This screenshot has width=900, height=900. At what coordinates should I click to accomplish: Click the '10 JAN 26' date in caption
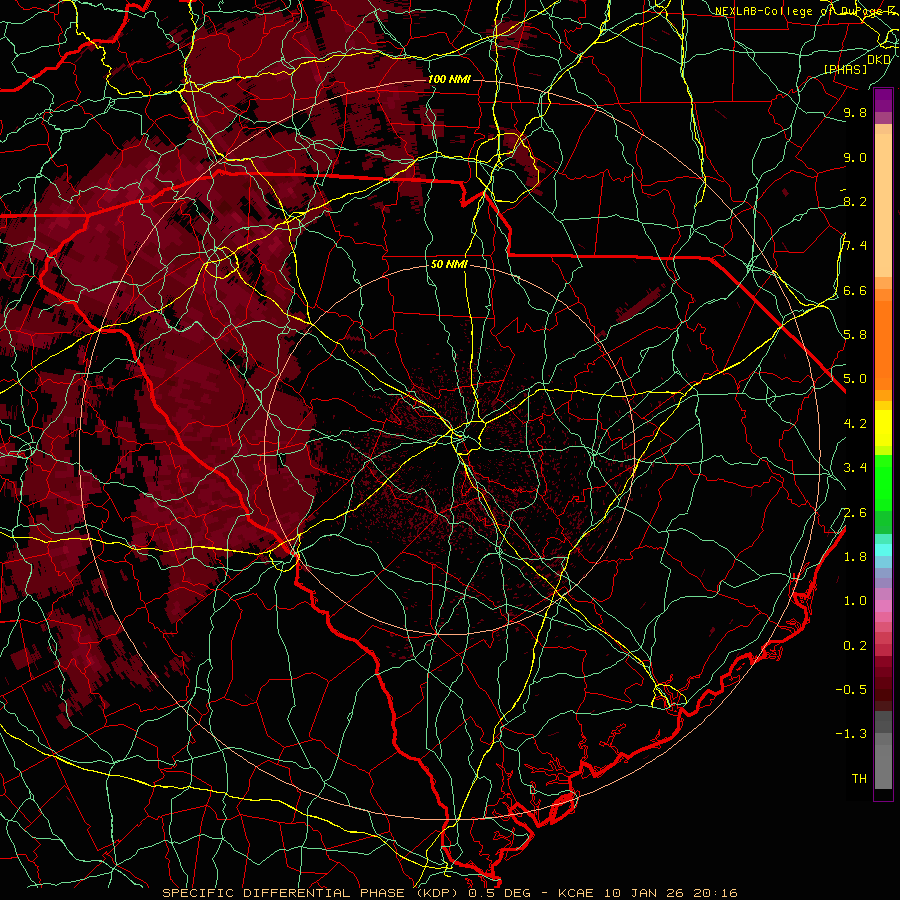point(643,893)
